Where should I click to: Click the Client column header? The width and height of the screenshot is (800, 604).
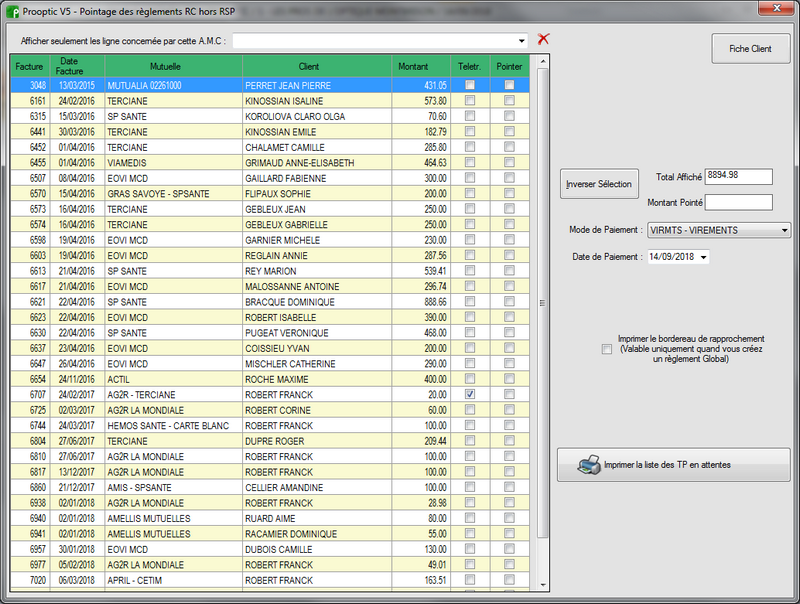[x=317, y=66]
